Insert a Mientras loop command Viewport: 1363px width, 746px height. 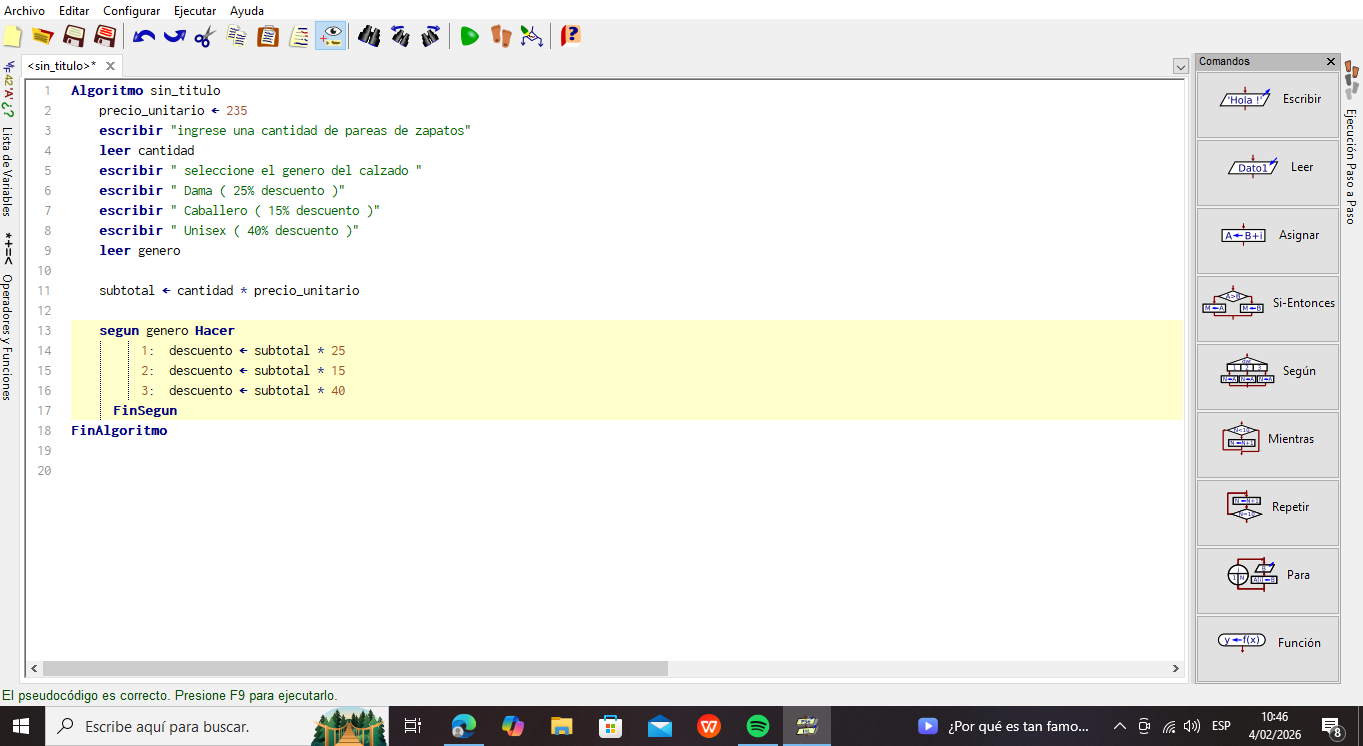[x=1268, y=439]
